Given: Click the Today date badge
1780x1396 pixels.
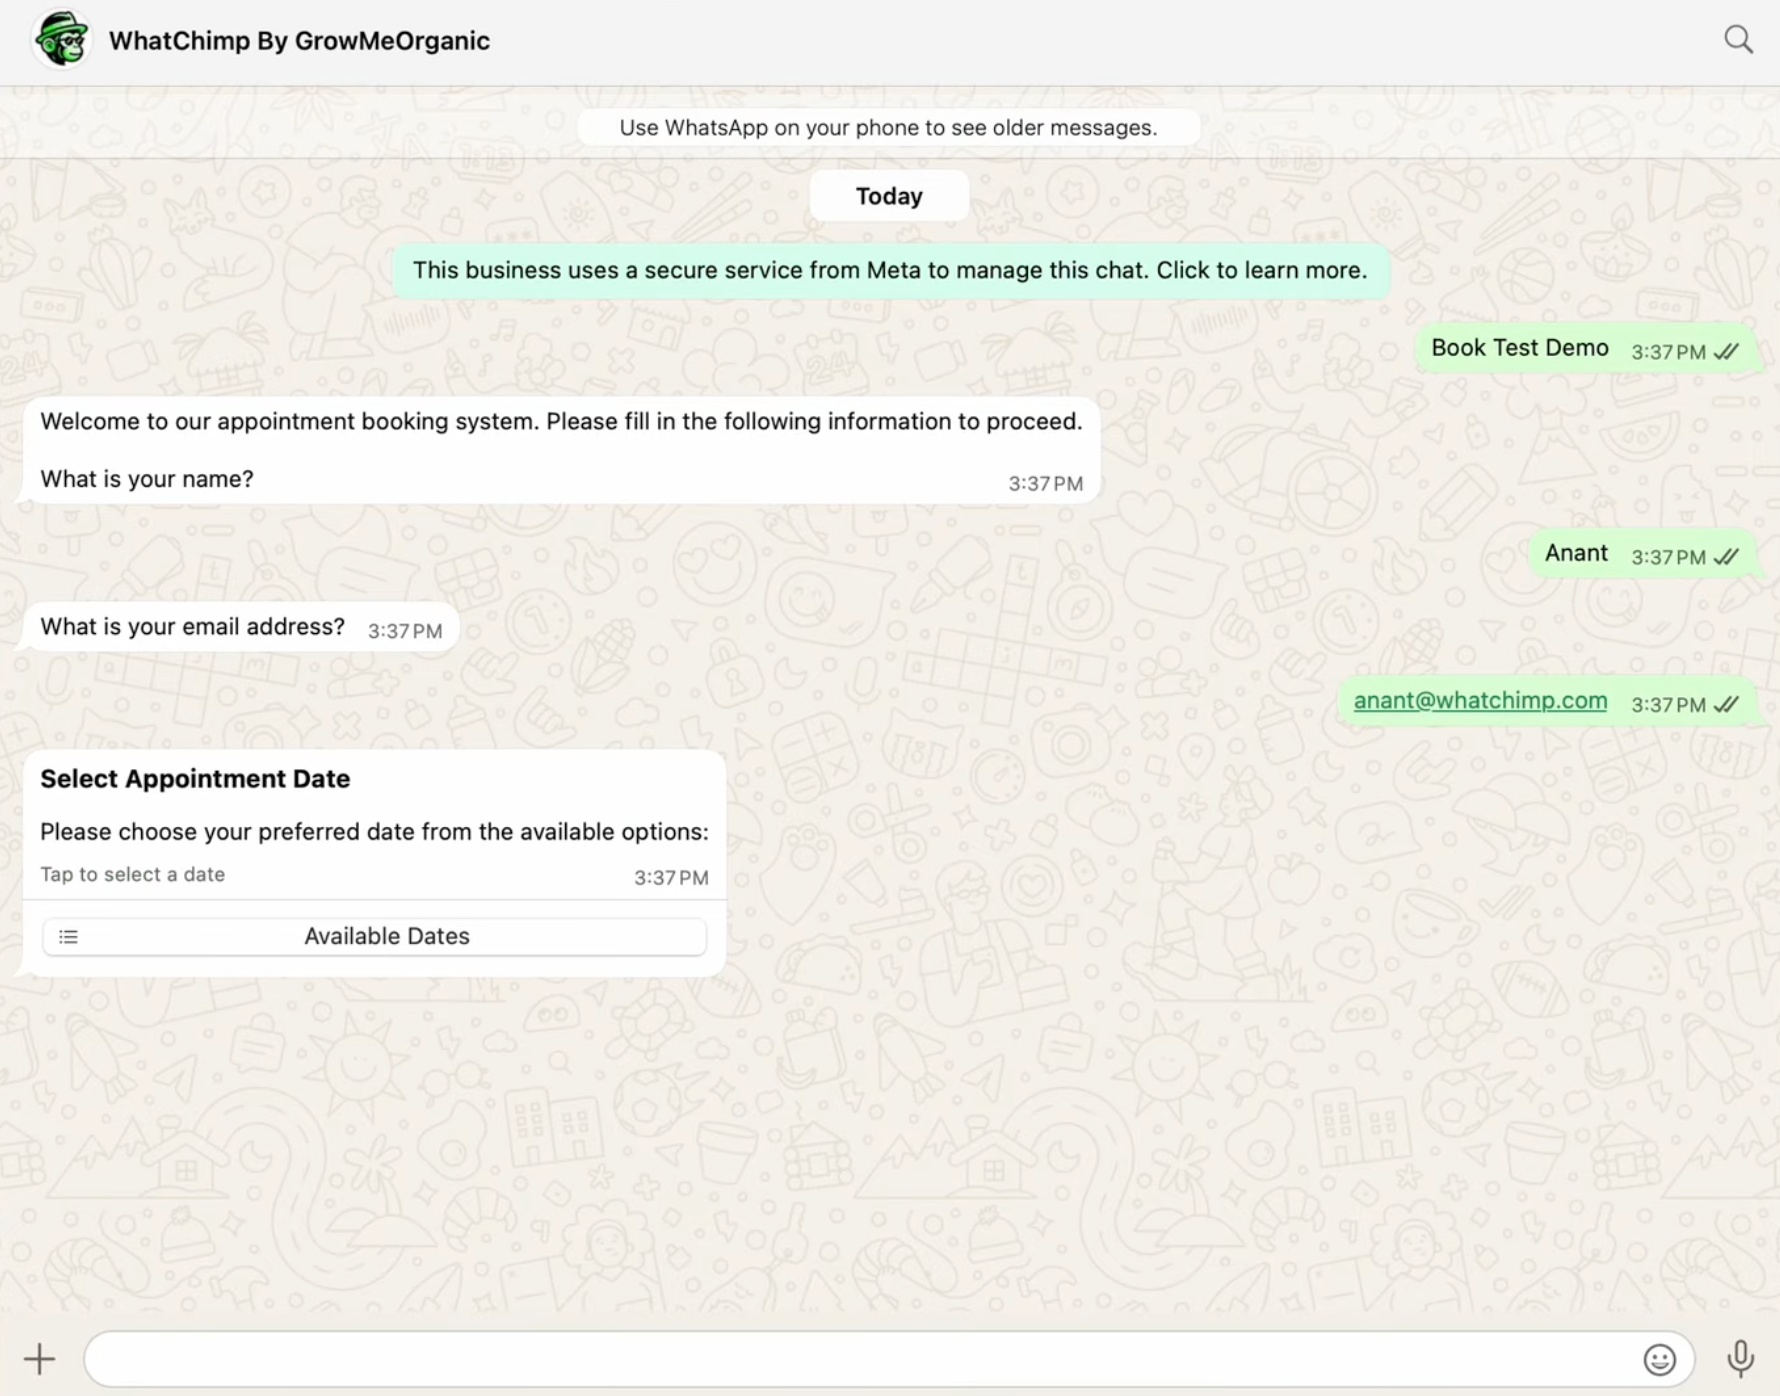Looking at the screenshot, I should pos(889,196).
